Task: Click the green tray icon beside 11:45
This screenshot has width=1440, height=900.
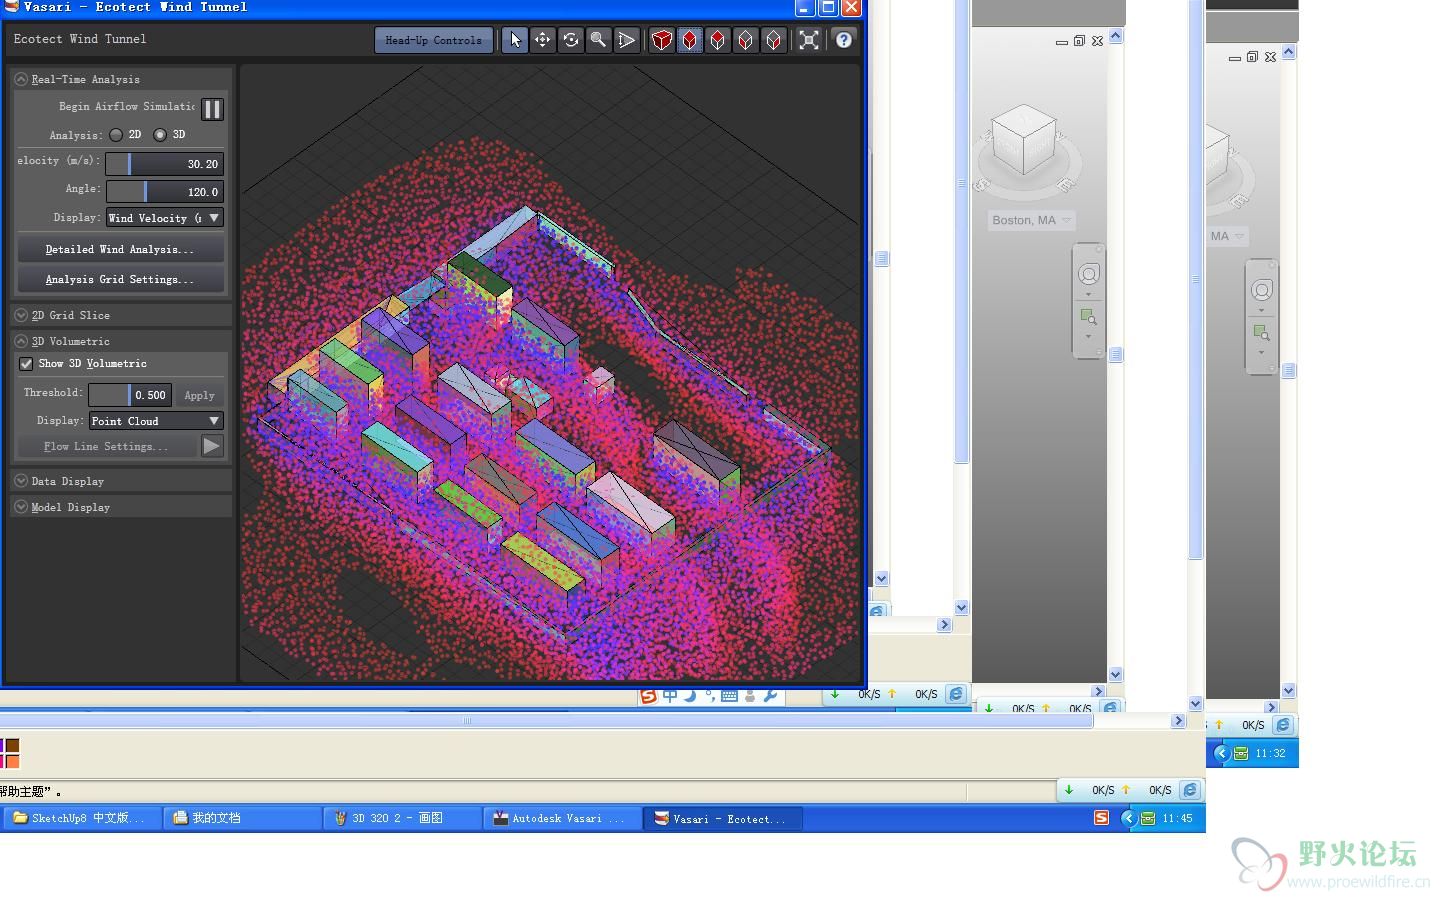Action: coord(1148,818)
